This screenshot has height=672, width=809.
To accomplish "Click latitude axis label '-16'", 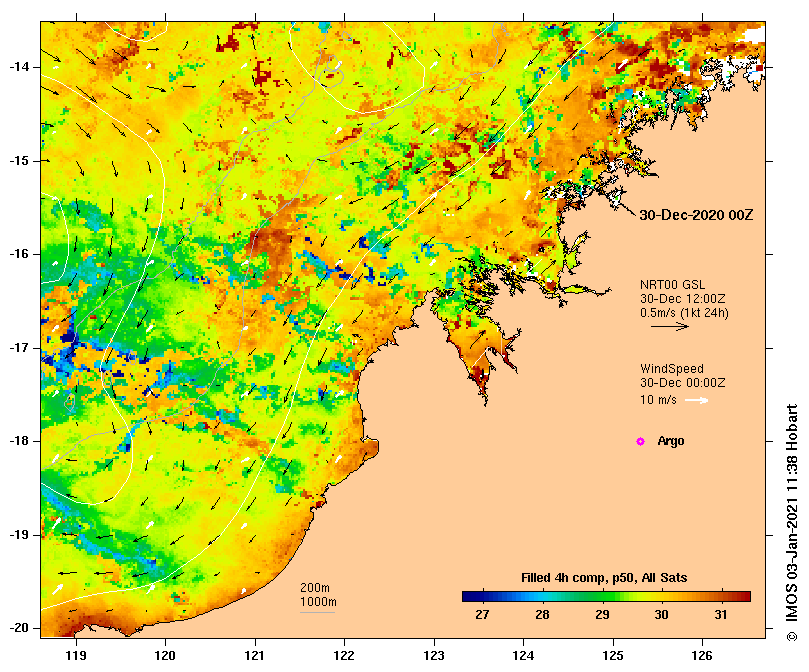I will click(x=19, y=254).
